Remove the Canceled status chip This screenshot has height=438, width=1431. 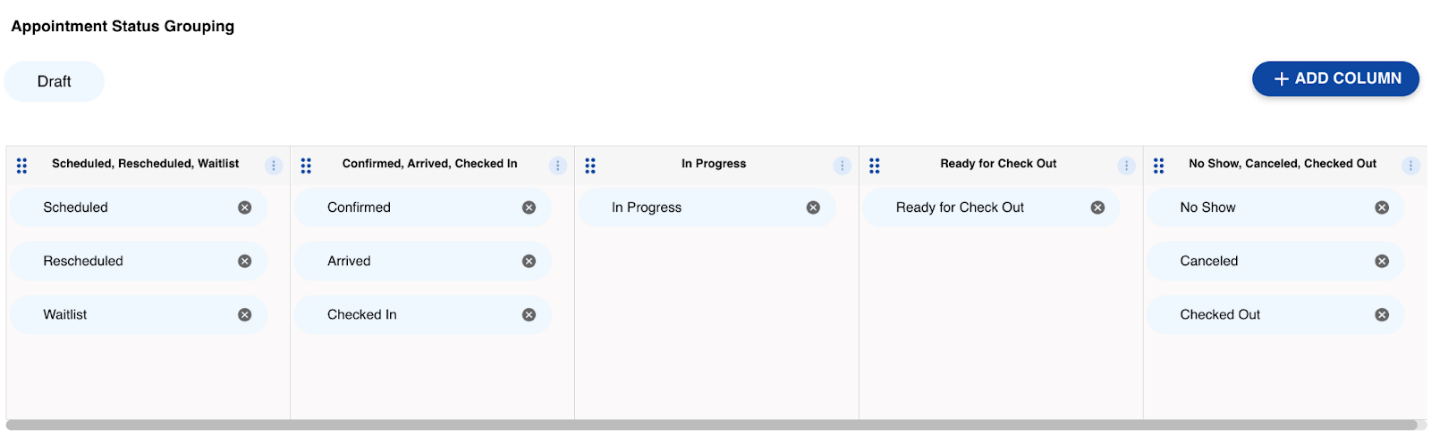click(x=1381, y=261)
